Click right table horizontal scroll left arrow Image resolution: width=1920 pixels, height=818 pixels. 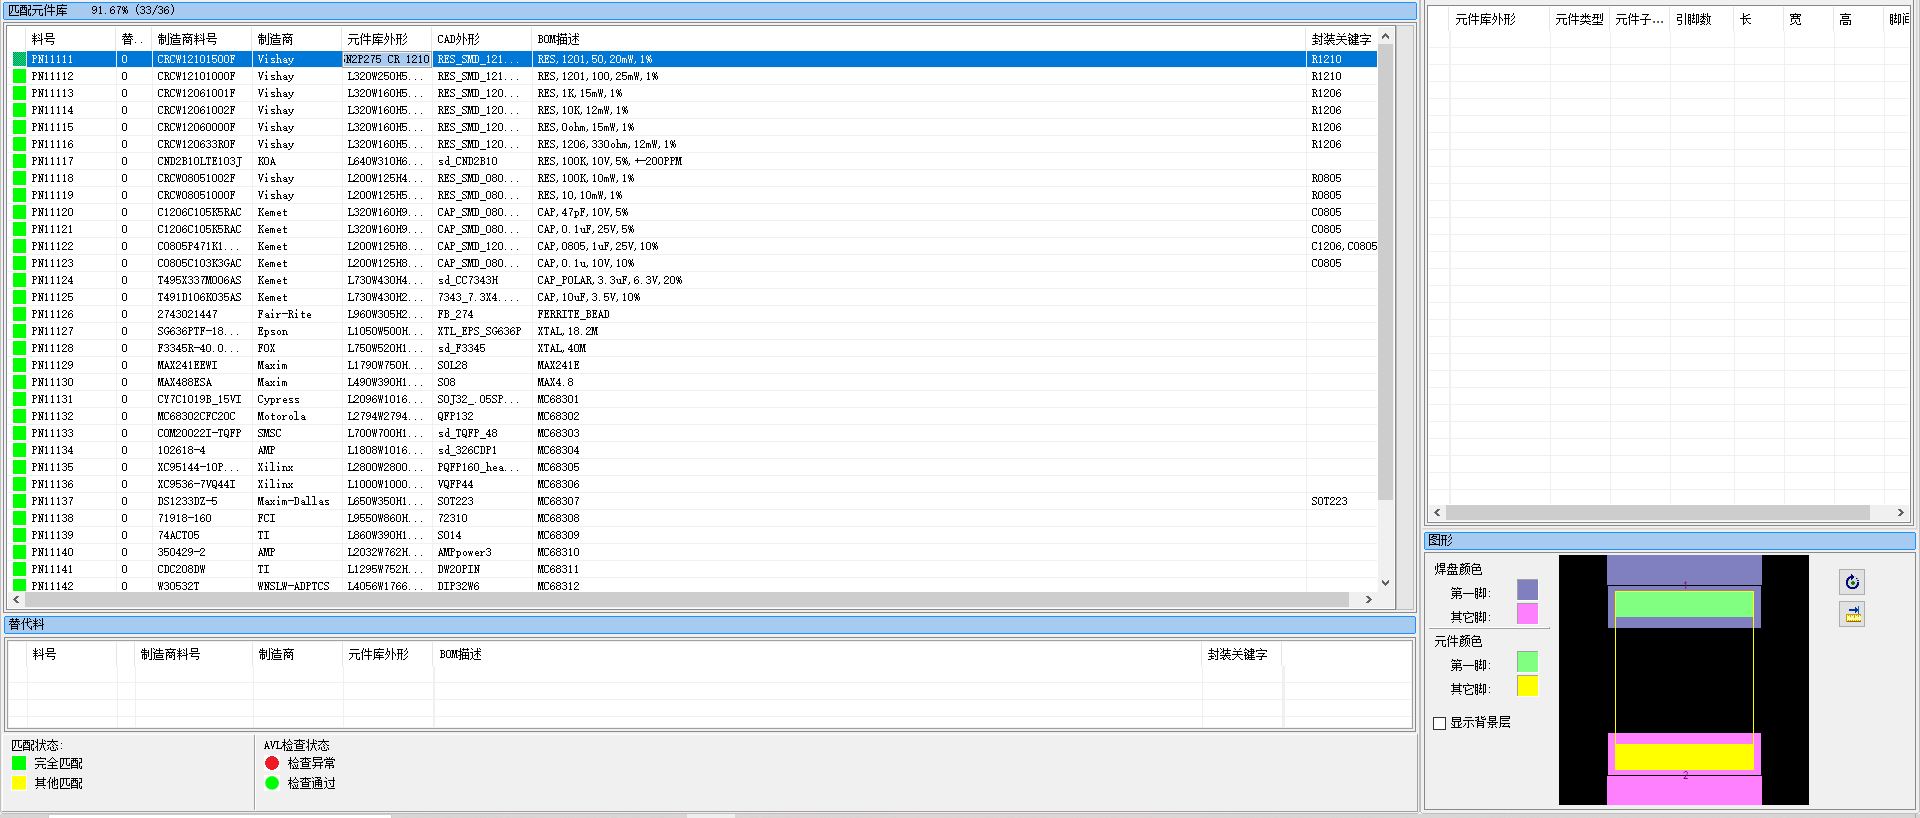[1437, 512]
